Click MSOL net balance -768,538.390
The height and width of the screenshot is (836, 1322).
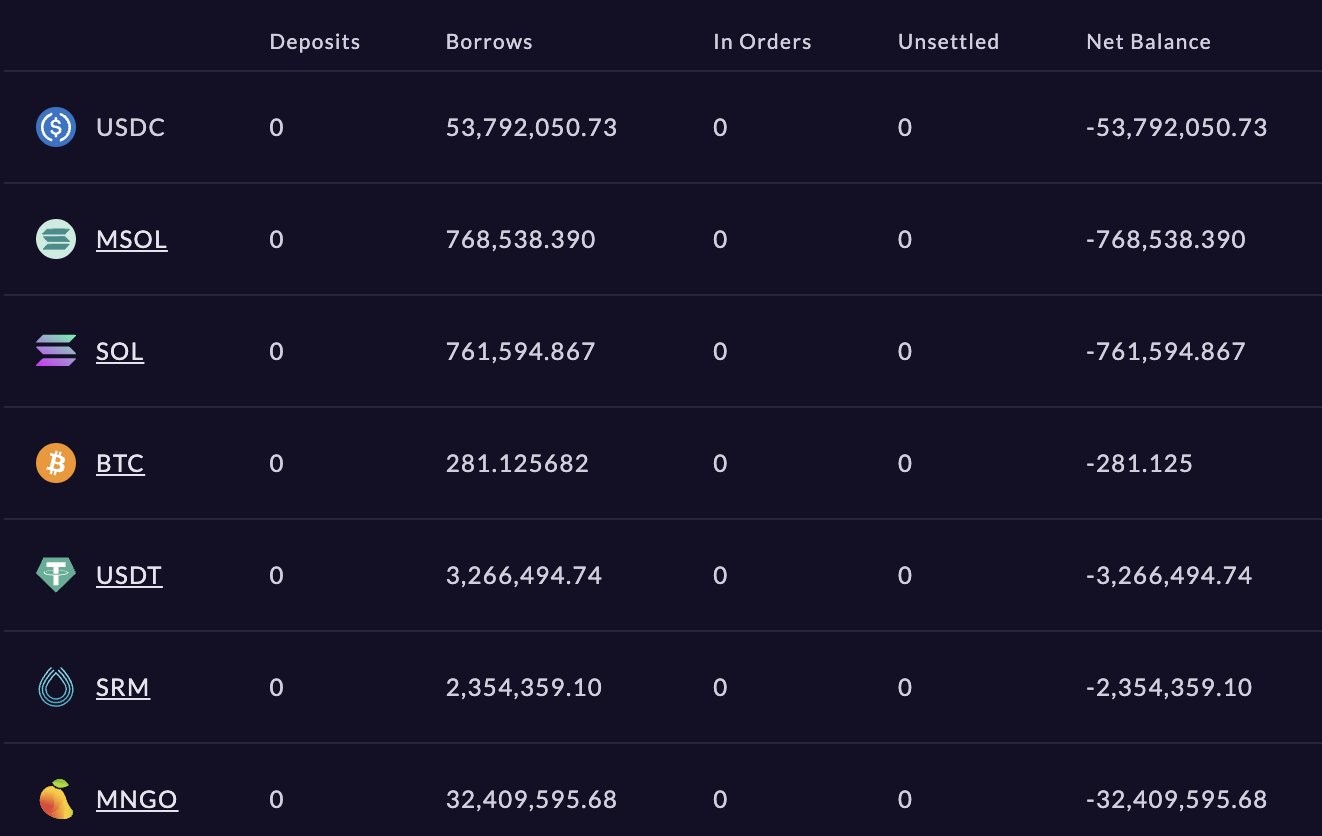1165,240
